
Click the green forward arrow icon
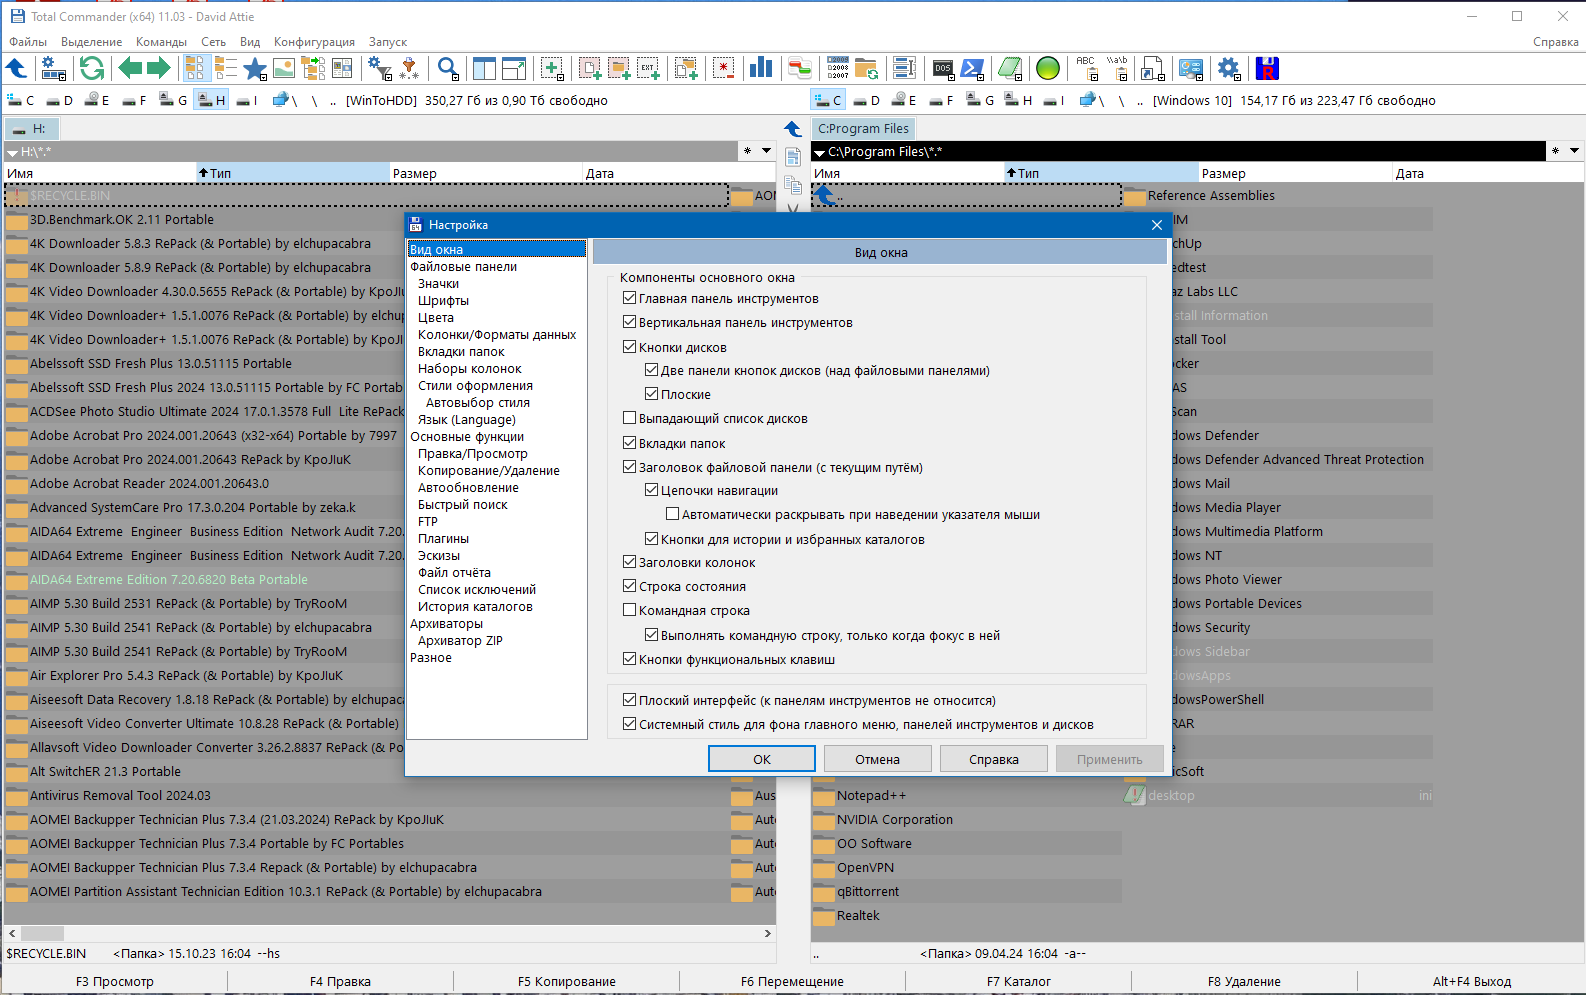click(159, 68)
